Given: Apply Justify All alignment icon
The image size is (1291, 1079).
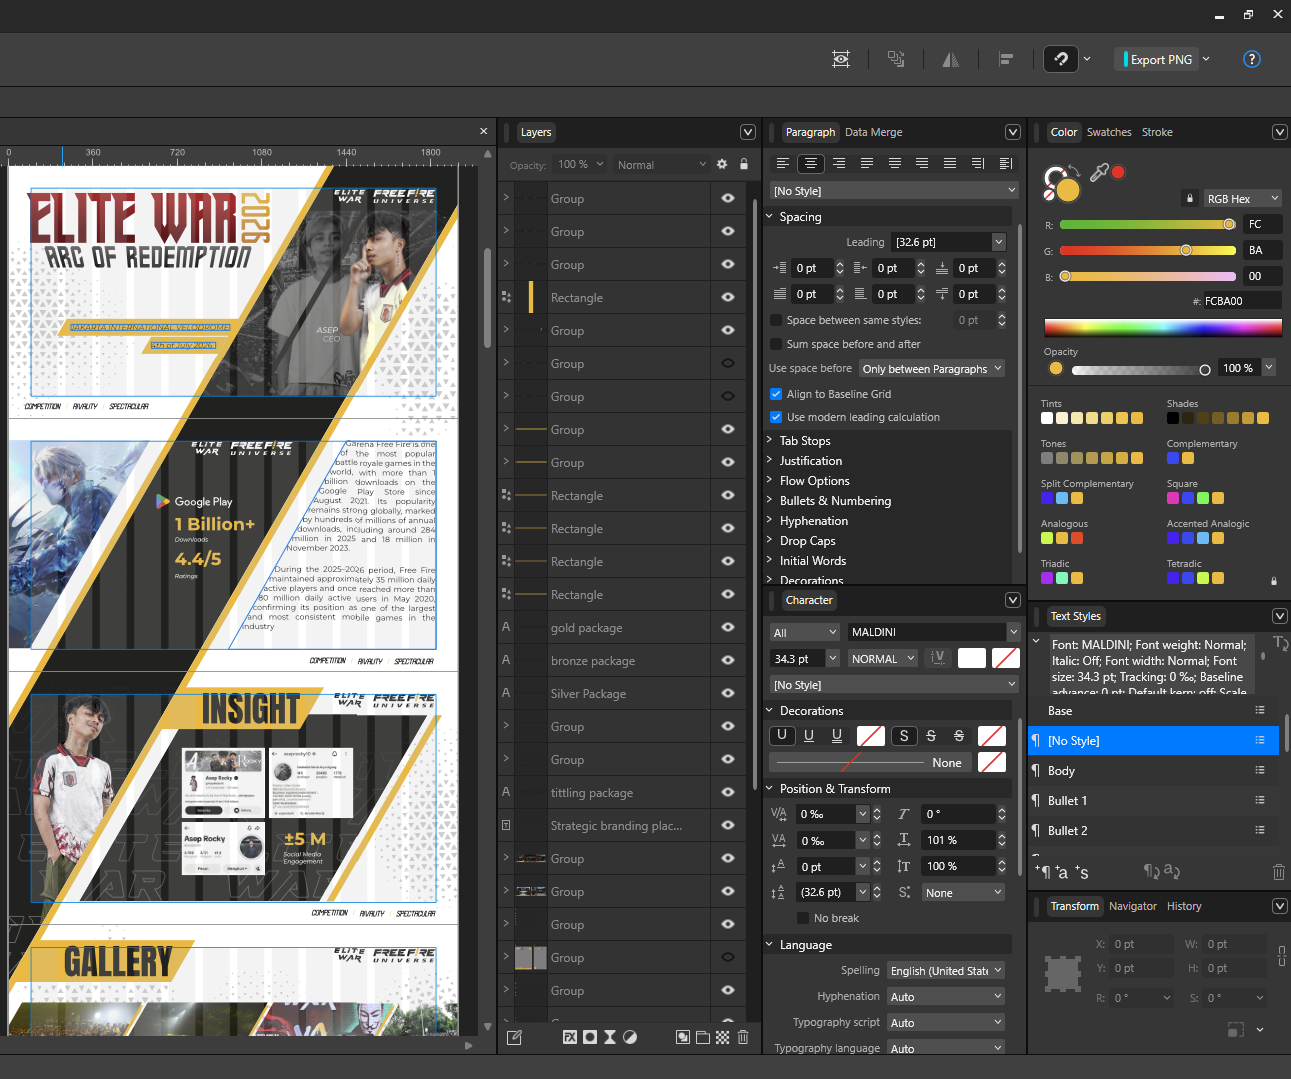Looking at the screenshot, I should (x=950, y=163).
